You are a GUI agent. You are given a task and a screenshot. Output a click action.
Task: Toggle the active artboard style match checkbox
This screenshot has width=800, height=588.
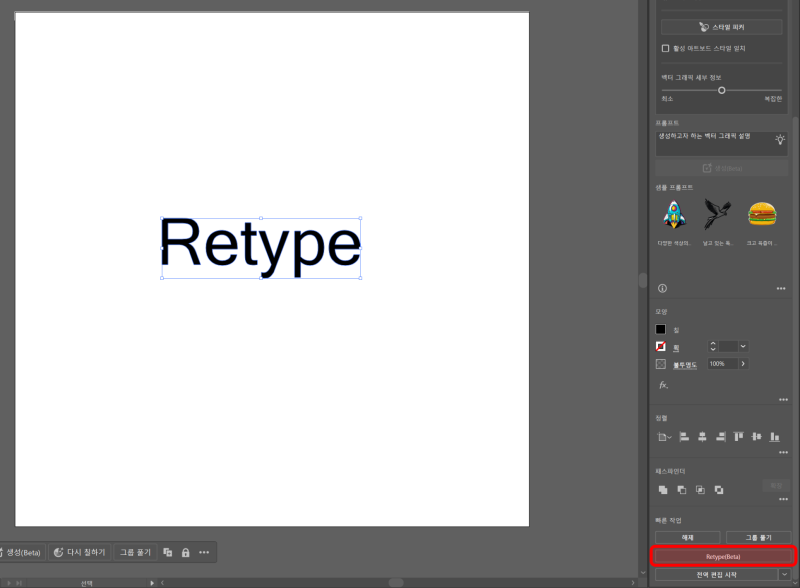[x=664, y=47]
